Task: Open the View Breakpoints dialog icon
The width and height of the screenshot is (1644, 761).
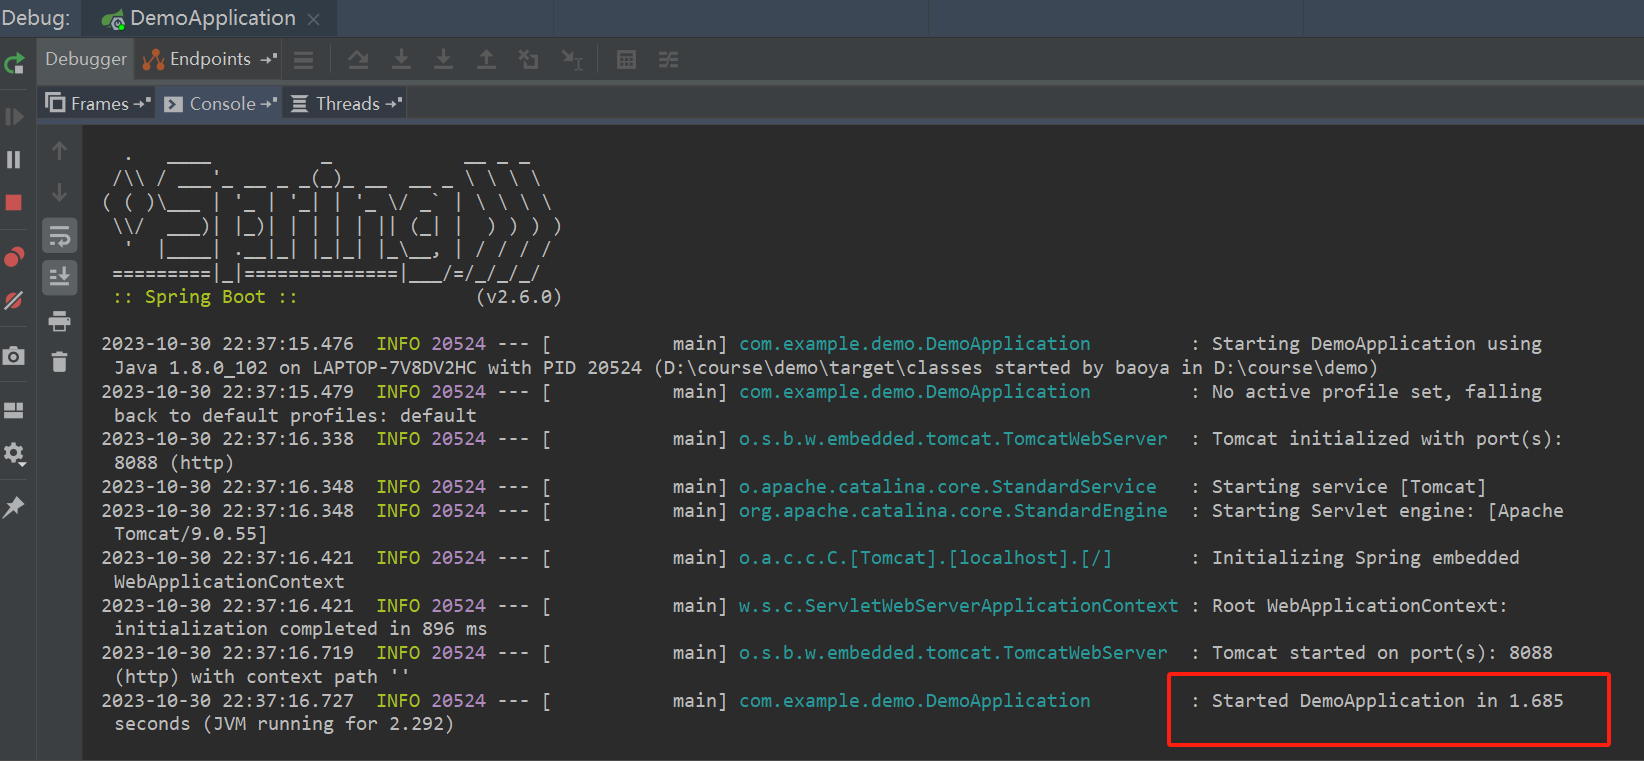Action: tap(14, 257)
